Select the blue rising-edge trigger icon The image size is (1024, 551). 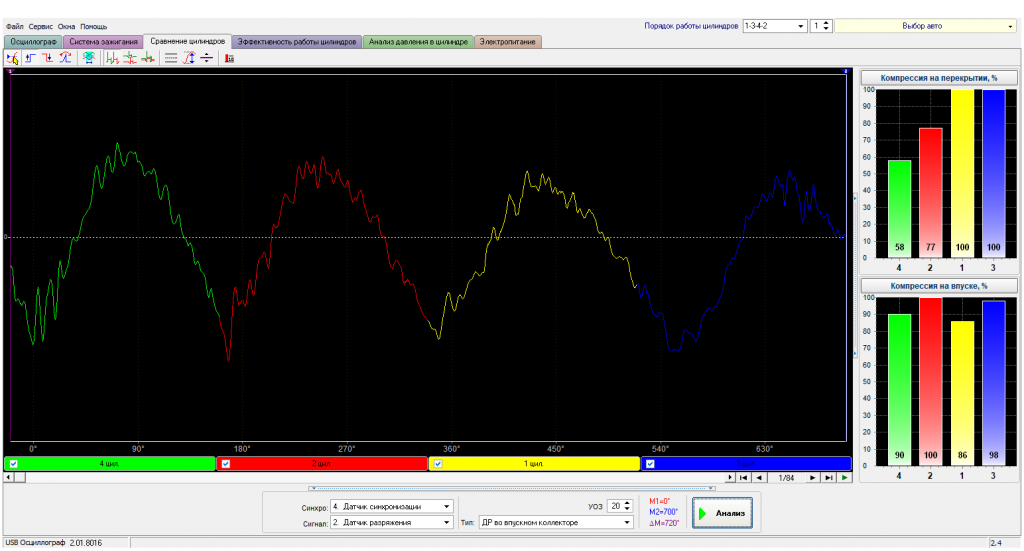(31, 58)
